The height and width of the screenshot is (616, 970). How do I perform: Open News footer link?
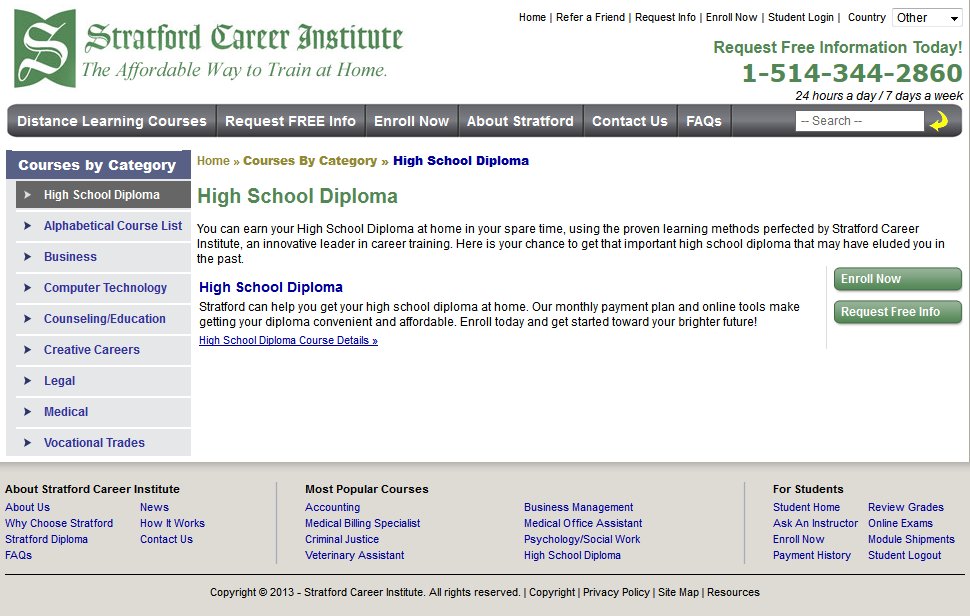point(154,507)
